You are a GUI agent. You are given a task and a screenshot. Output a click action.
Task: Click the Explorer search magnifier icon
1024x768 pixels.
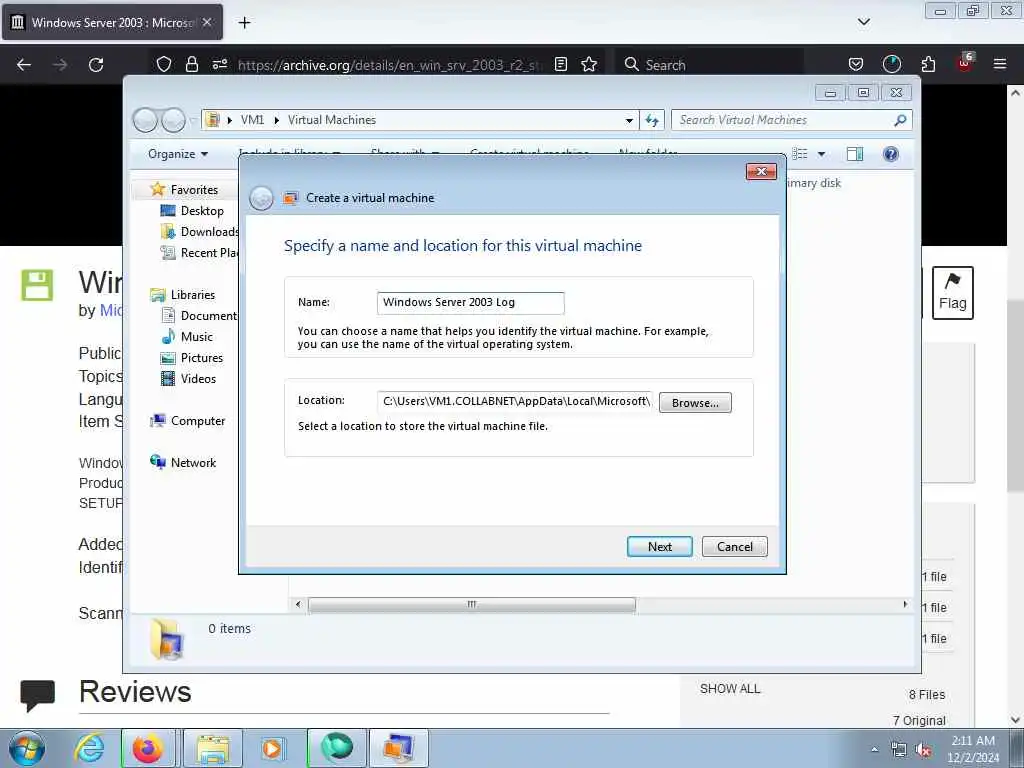pyautogui.click(x=901, y=120)
